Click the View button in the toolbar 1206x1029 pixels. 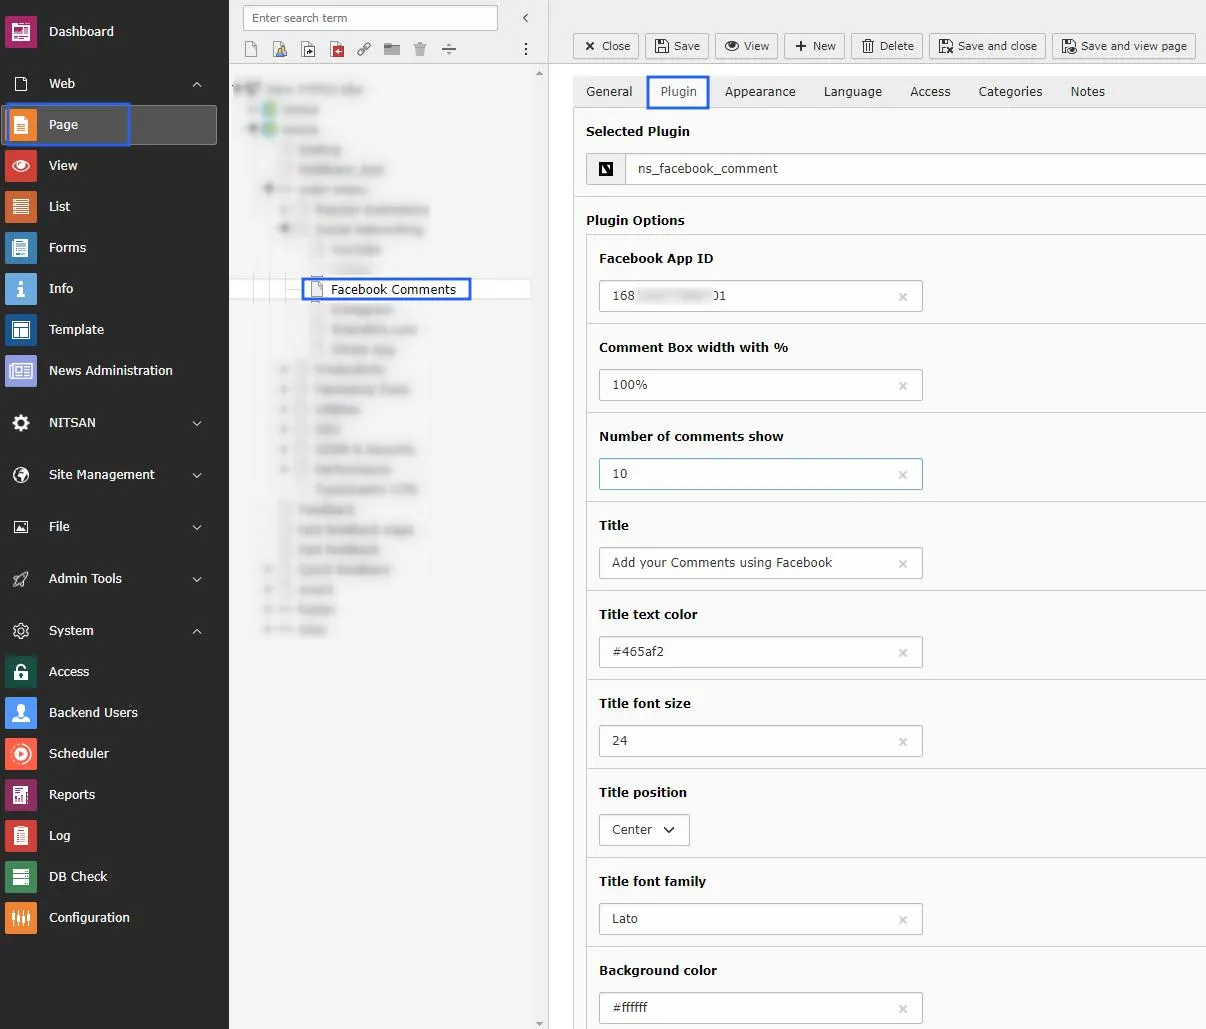click(x=747, y=46)
